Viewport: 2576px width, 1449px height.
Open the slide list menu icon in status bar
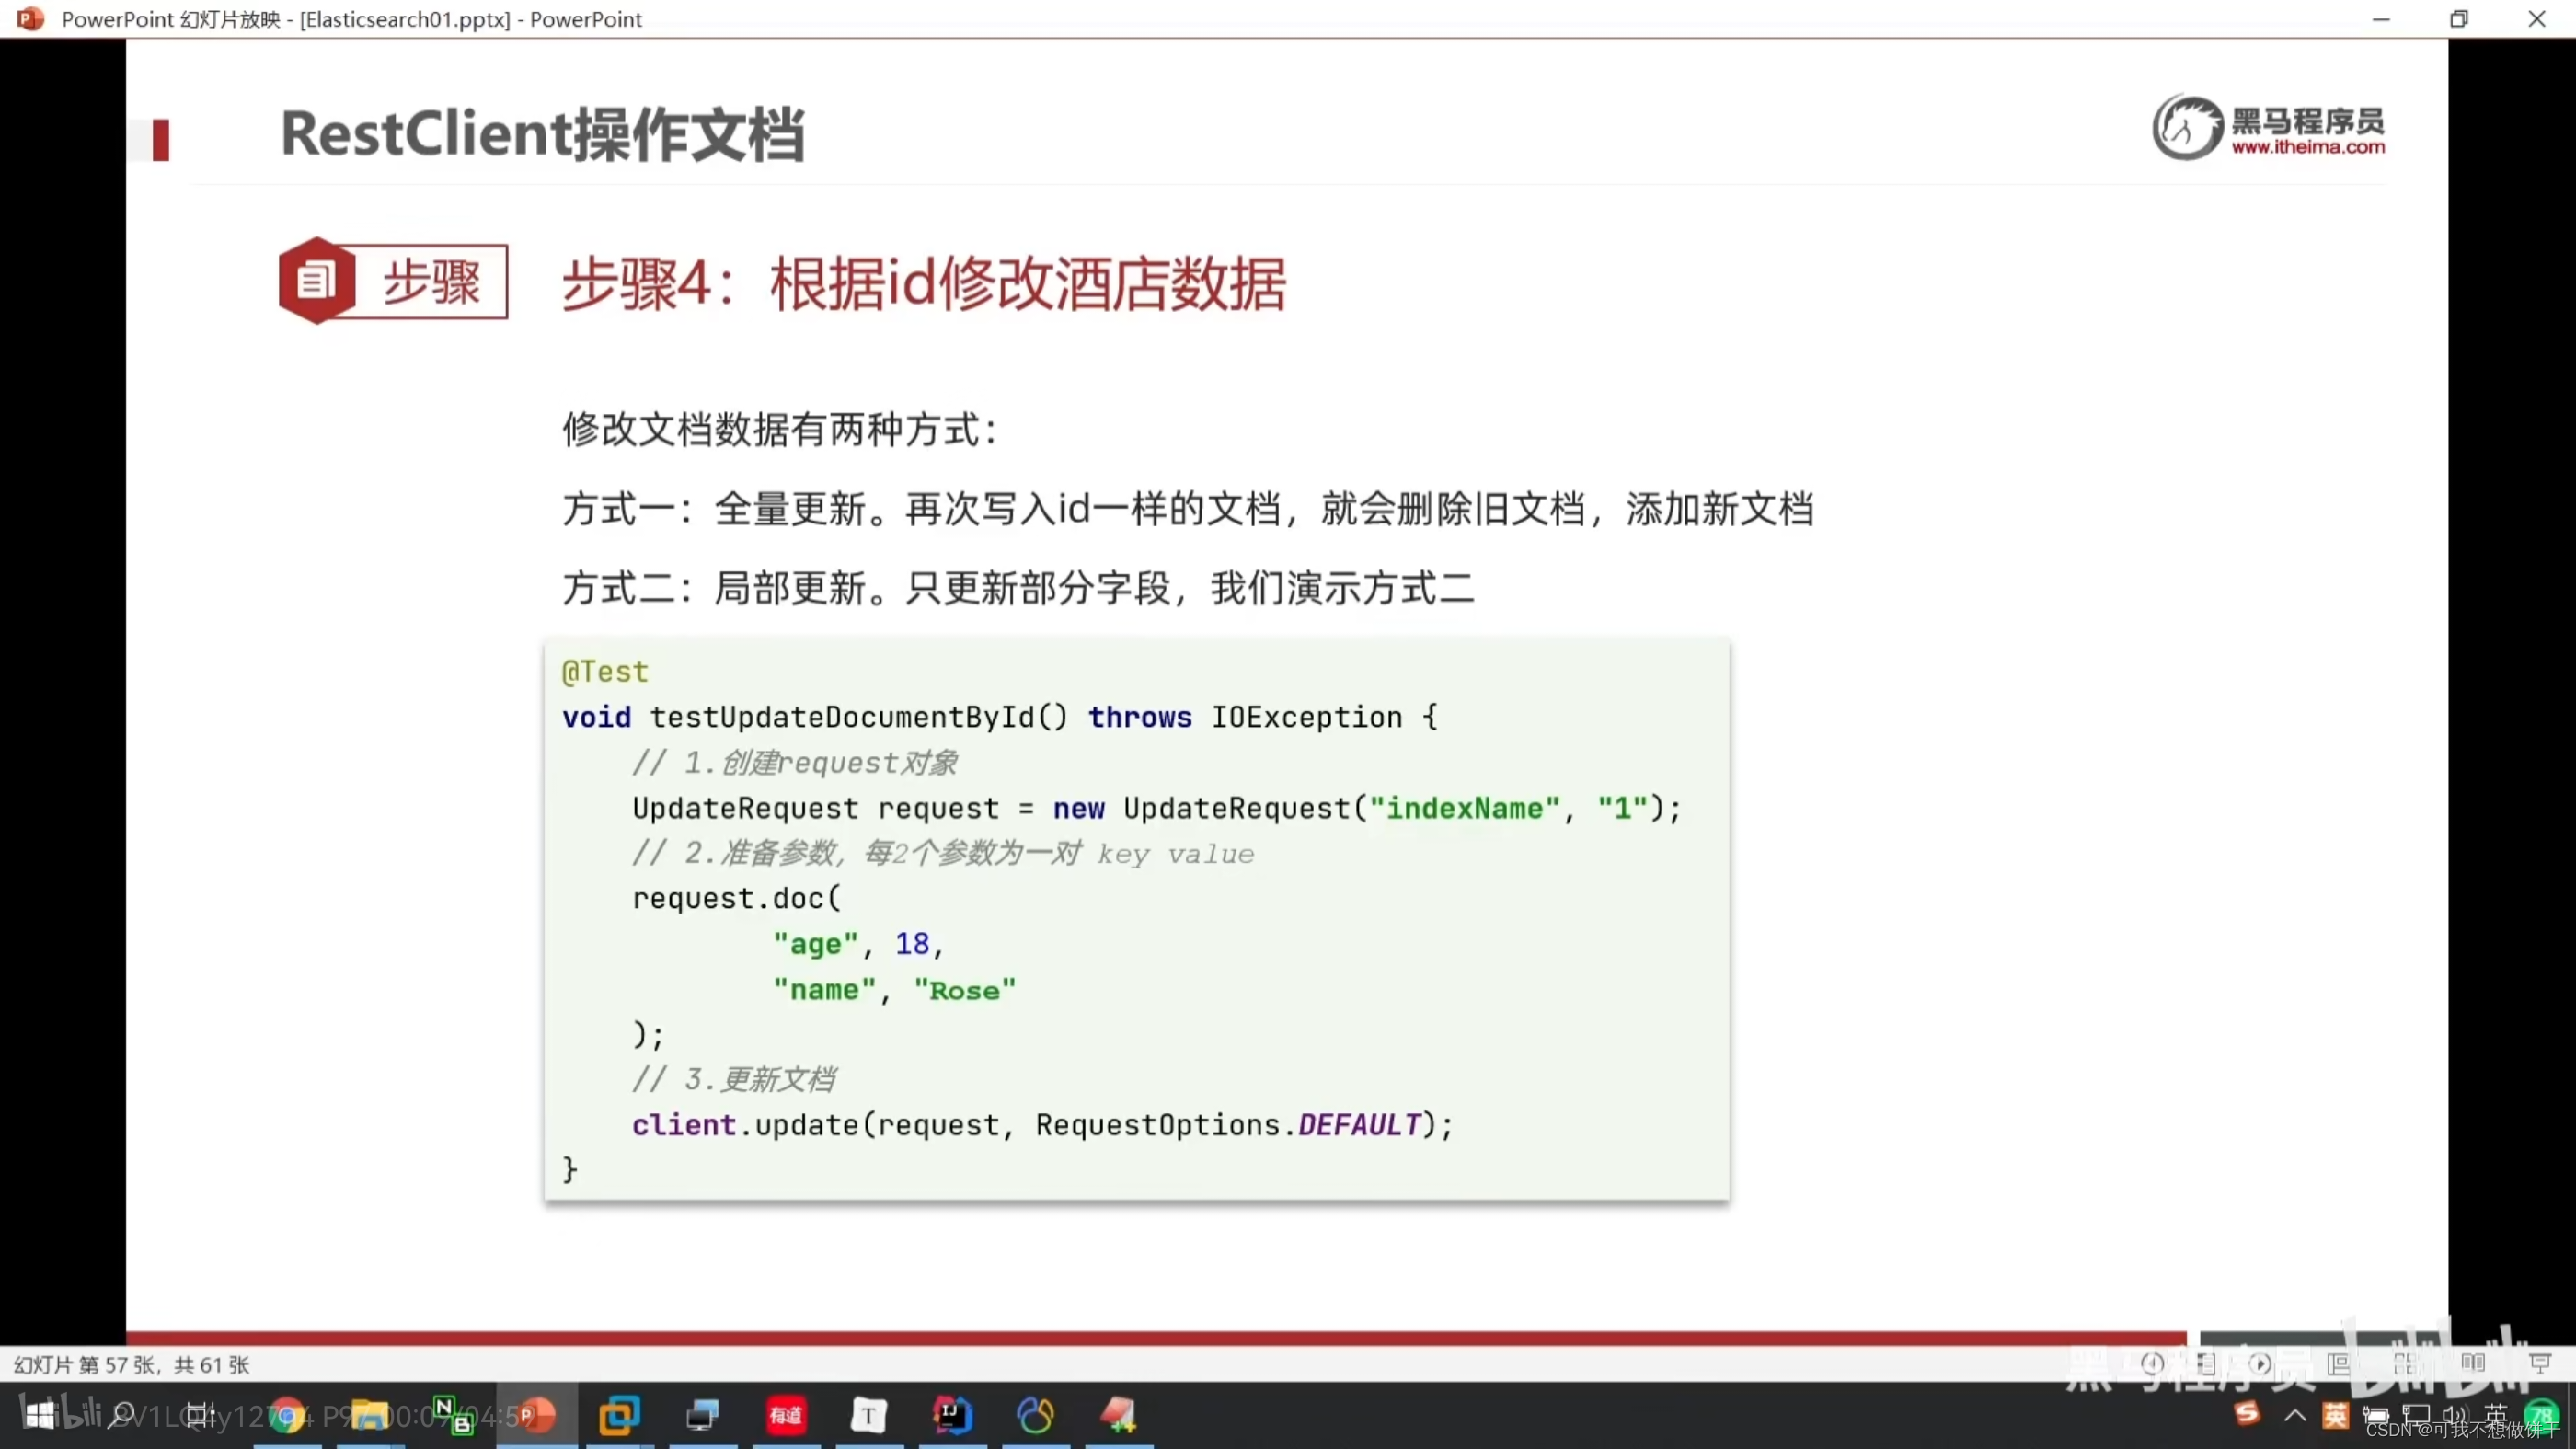(2206, 1364)
